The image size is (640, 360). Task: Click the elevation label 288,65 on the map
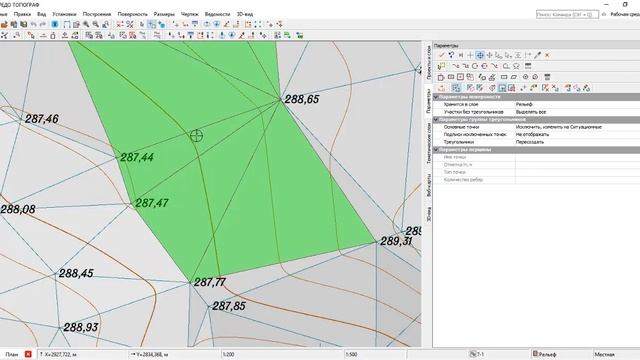[302, 99]
